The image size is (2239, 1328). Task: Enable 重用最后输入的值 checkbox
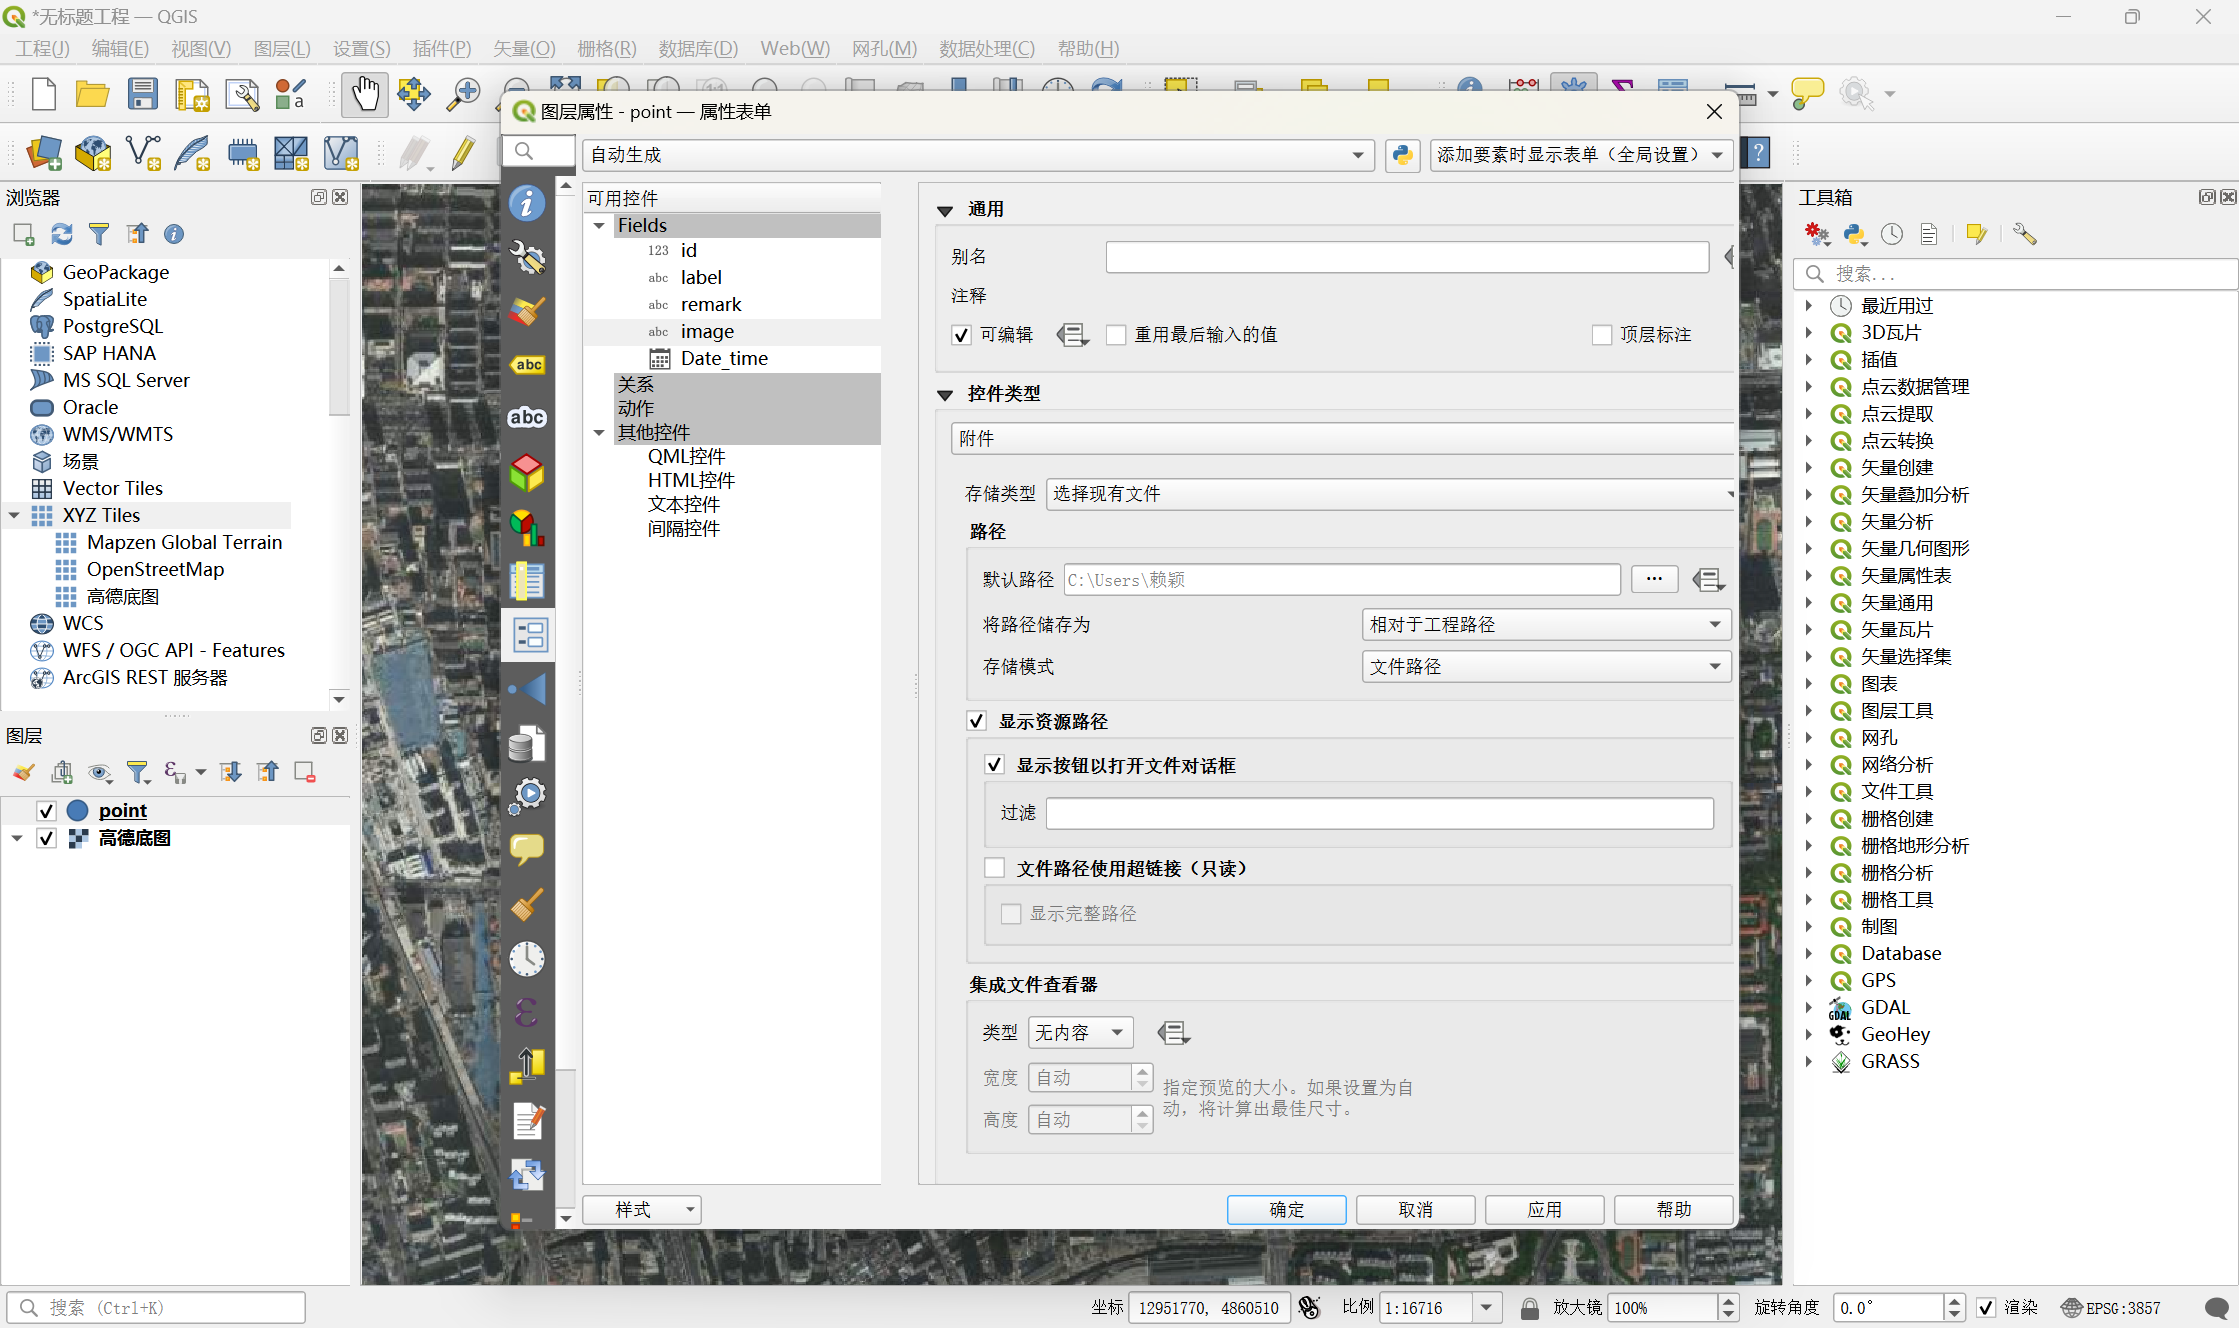click(1116, 335)
